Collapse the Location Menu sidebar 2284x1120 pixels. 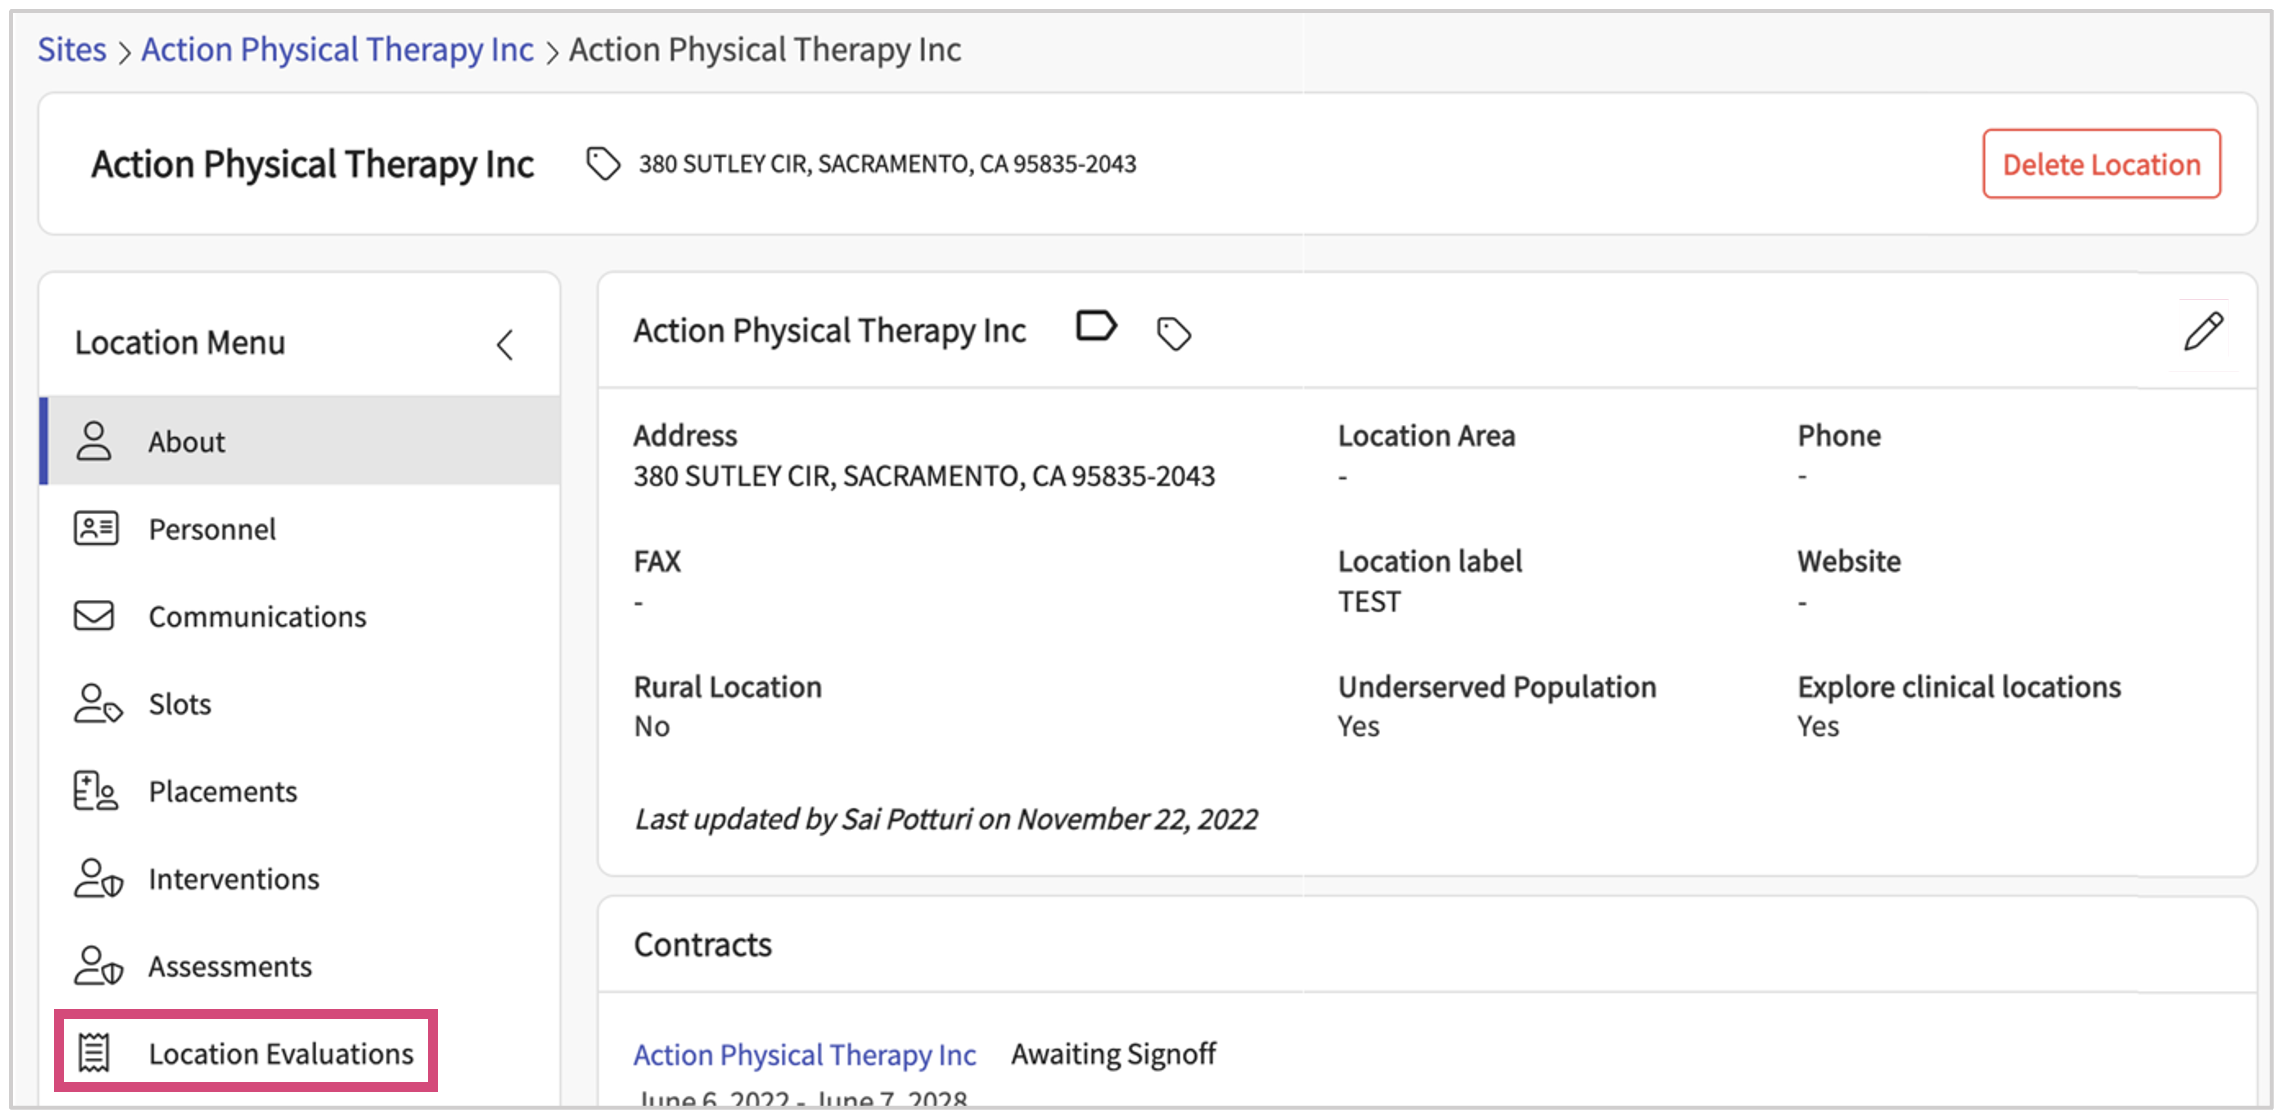coord(505,345)
